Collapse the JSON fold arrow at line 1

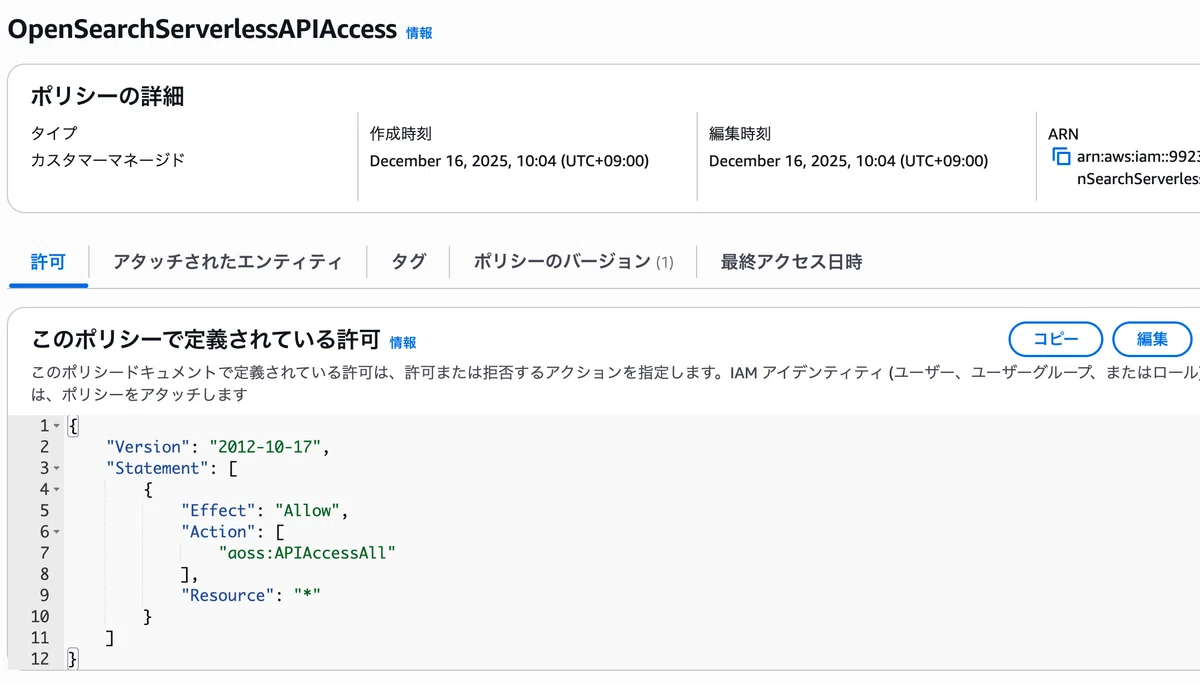click(x=57, y=426)
